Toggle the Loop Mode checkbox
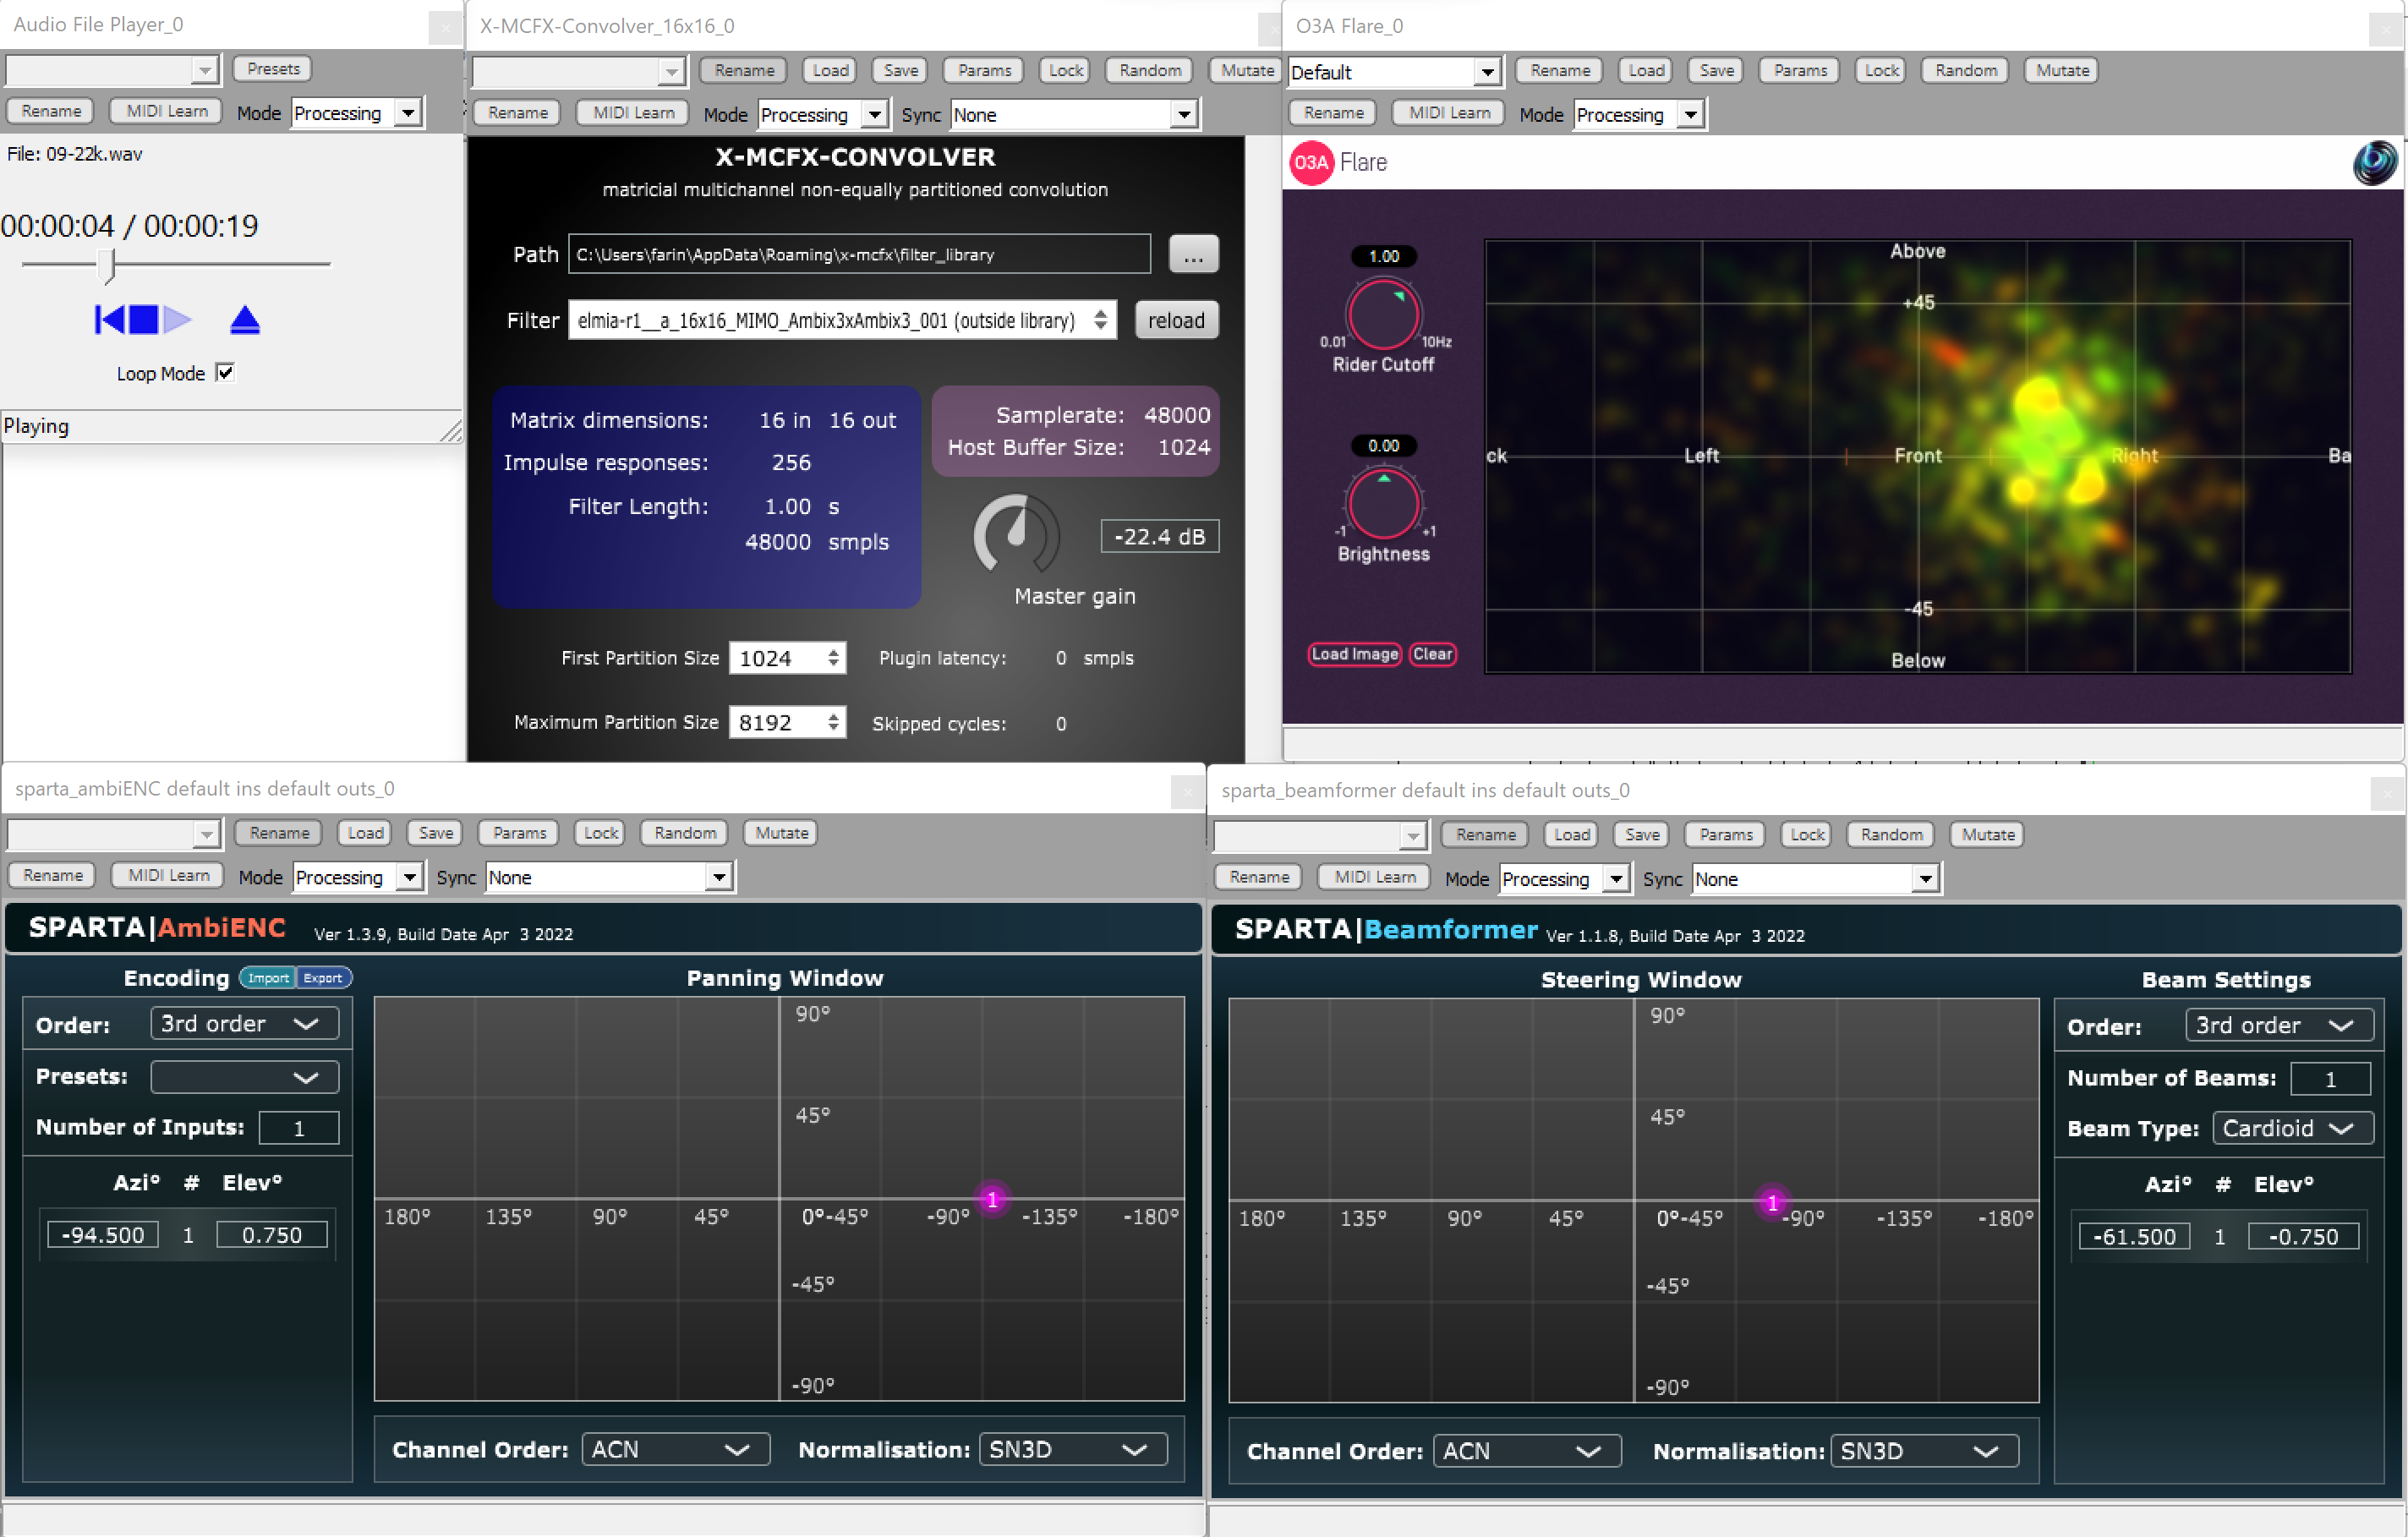Image resolution: width=2408 pixels, height=1537 pixels. pos(225,373)
